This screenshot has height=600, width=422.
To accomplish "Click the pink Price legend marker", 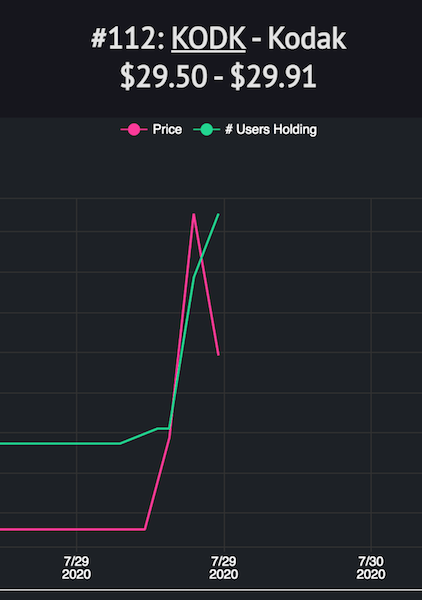I will point(134,130).
